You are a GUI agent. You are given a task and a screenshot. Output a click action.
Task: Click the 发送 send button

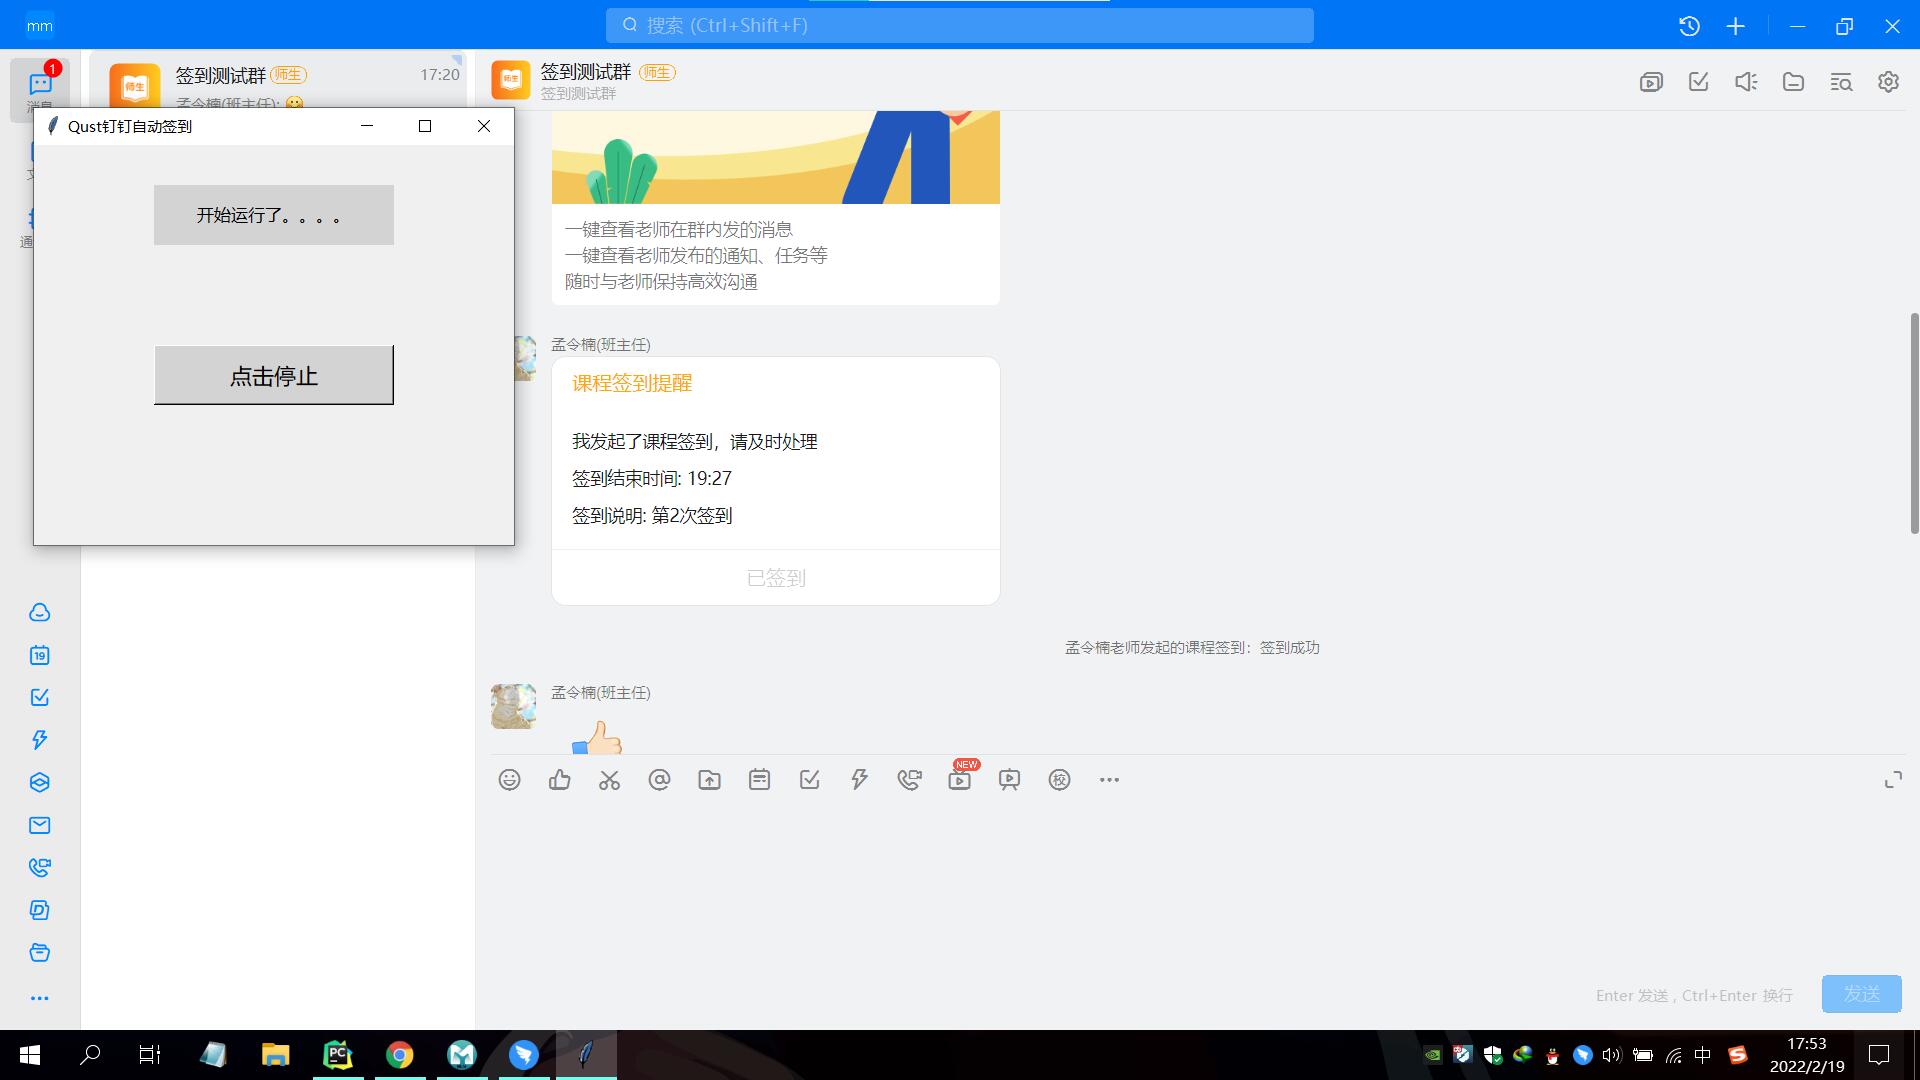[1861, 994]
